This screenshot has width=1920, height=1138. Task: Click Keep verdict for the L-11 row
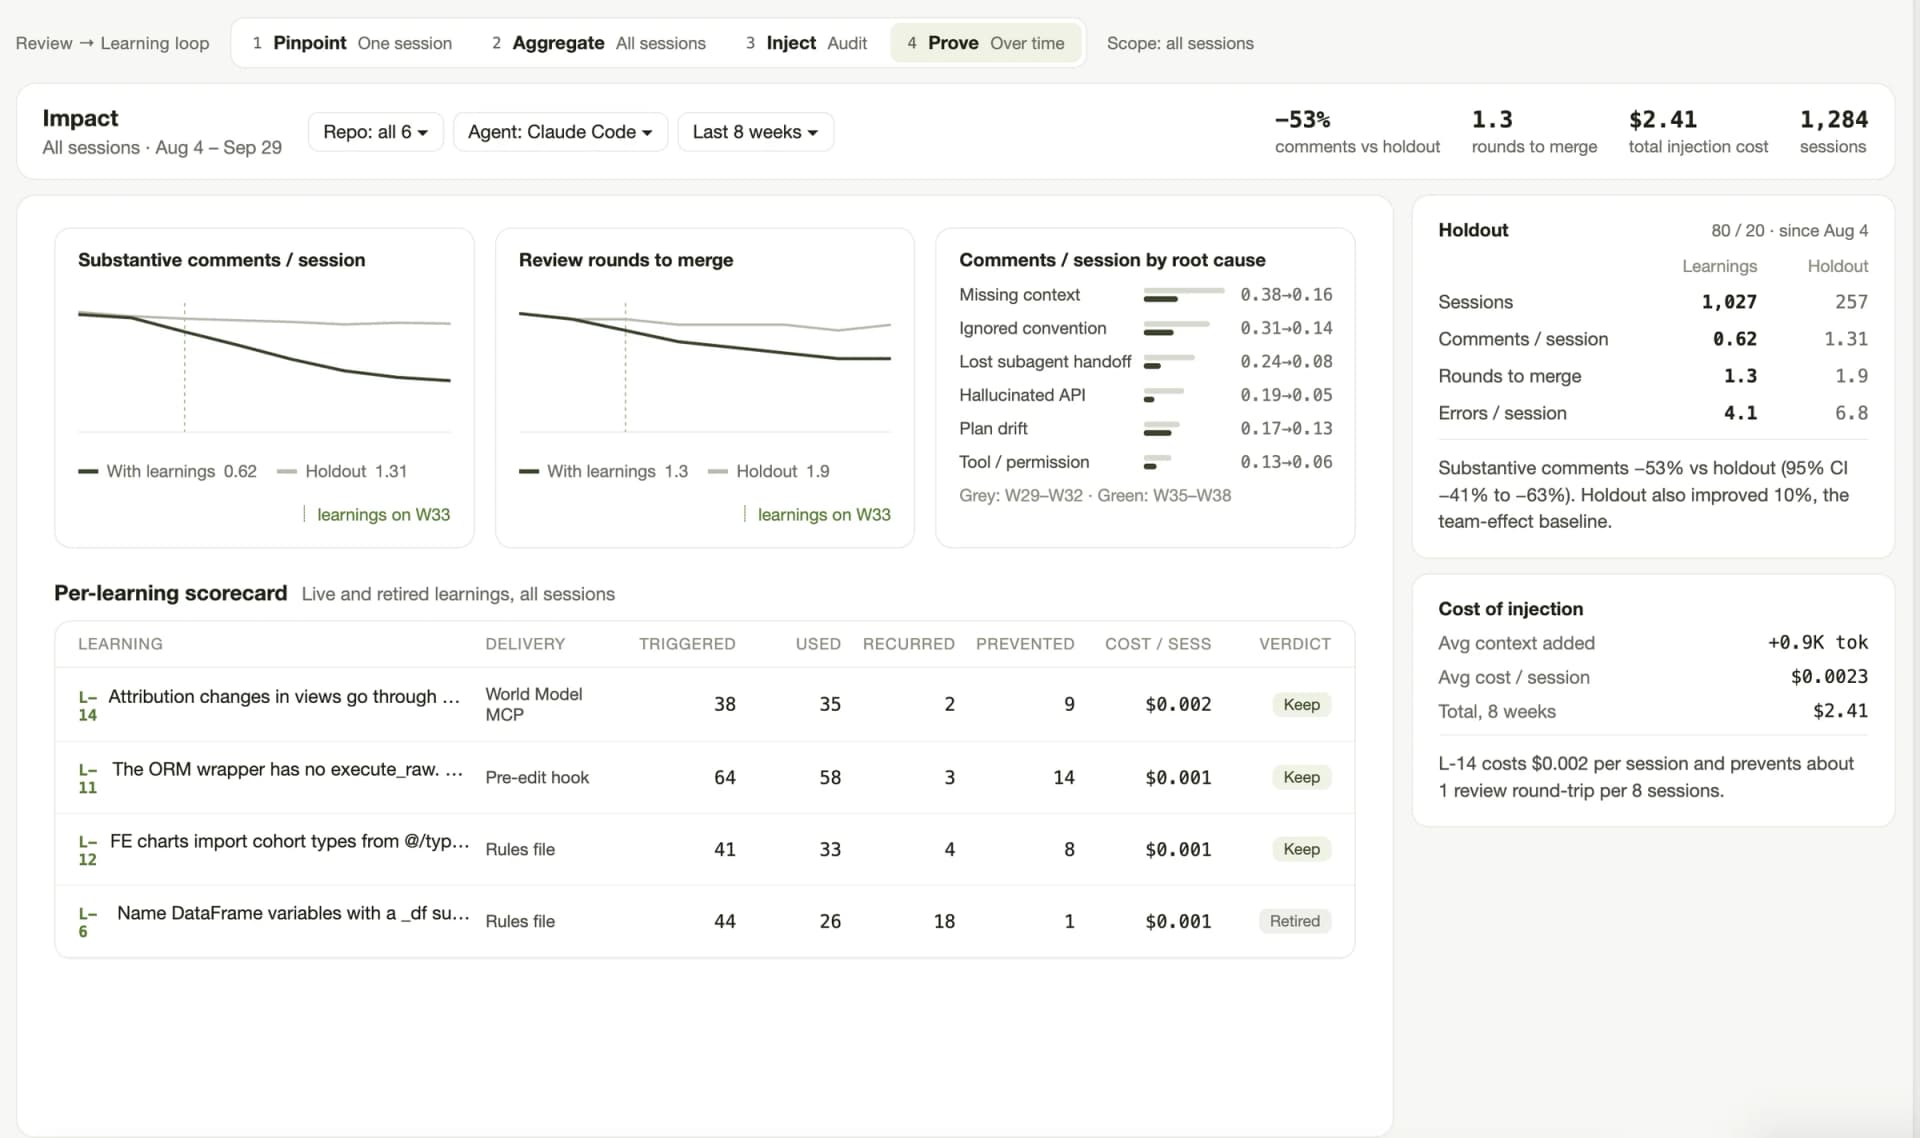tap(1301, 777)
